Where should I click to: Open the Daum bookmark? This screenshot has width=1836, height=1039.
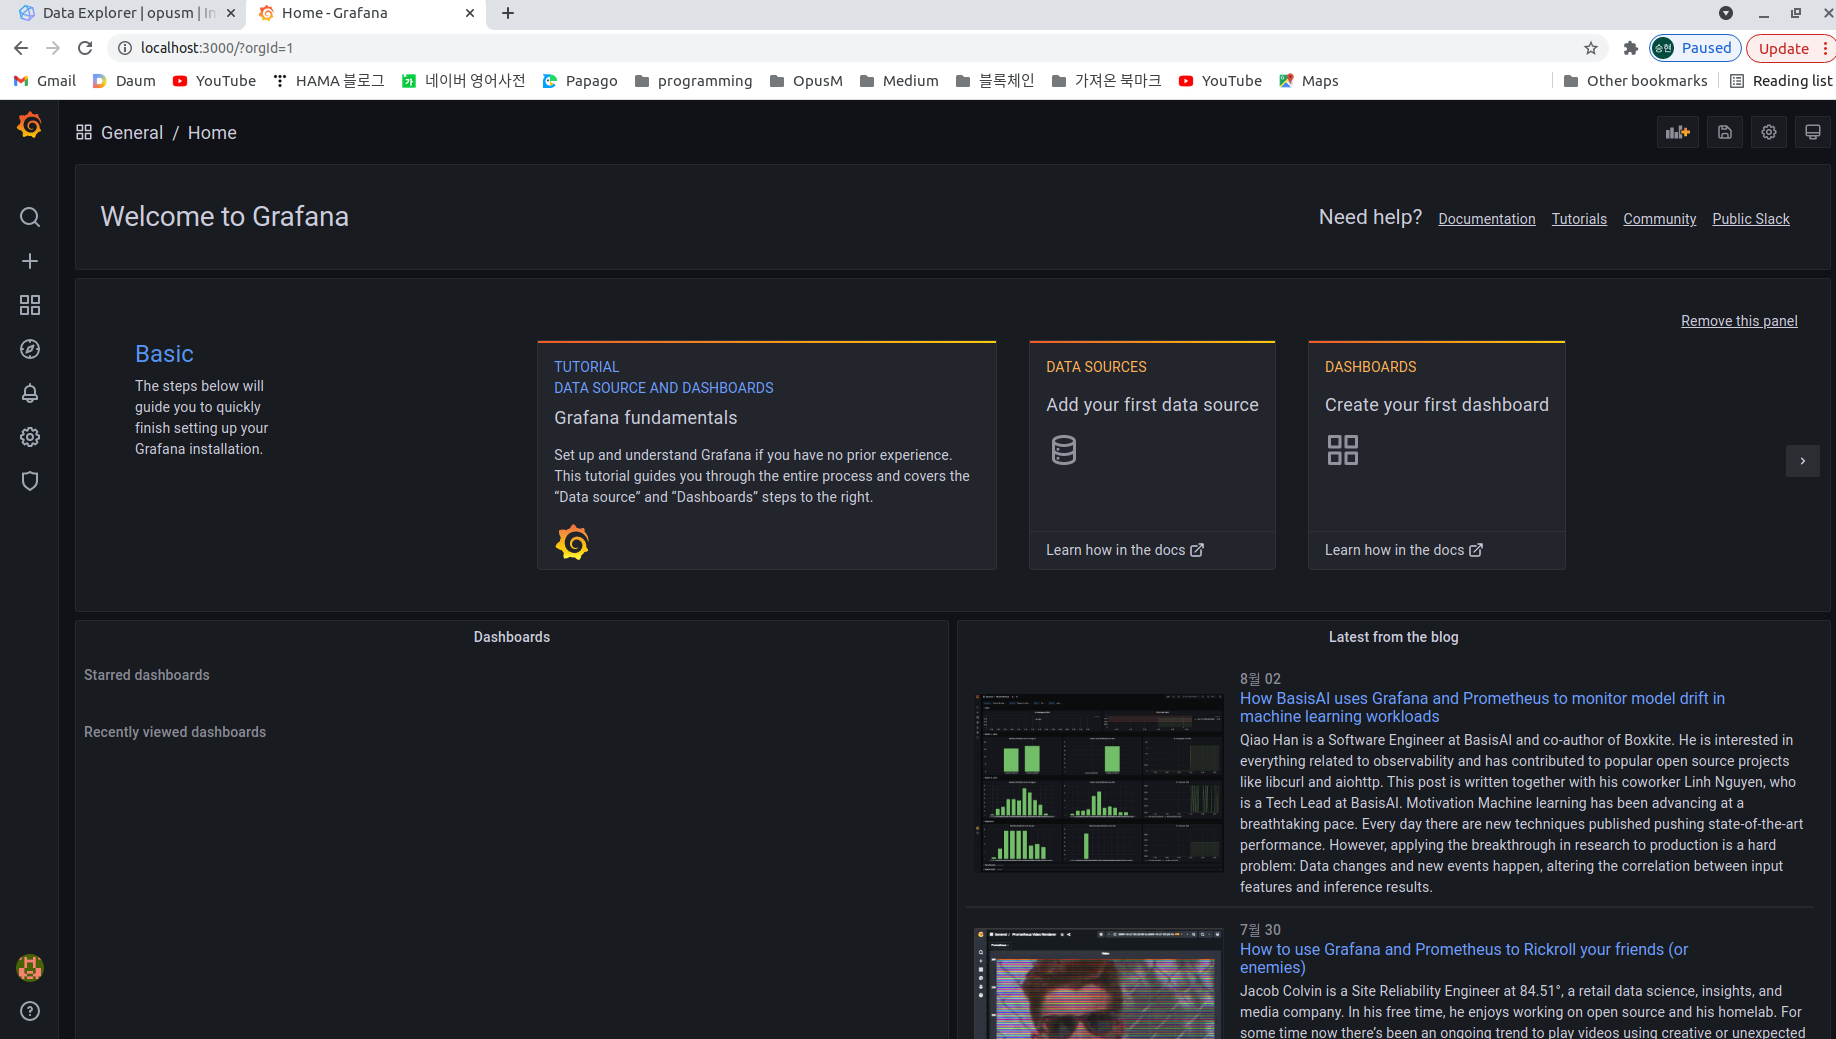tap(124, 81)
